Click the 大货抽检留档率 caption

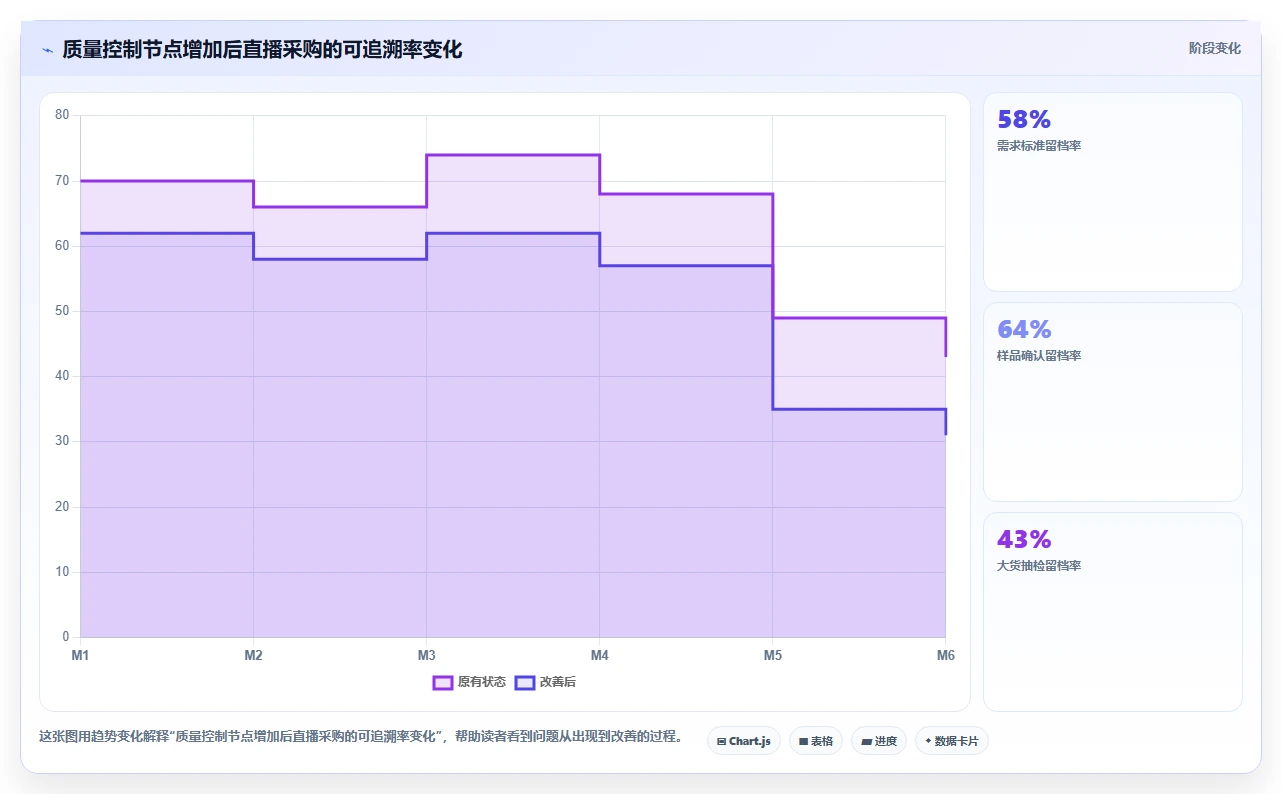pyautogui.click(x=1039, y=566)
